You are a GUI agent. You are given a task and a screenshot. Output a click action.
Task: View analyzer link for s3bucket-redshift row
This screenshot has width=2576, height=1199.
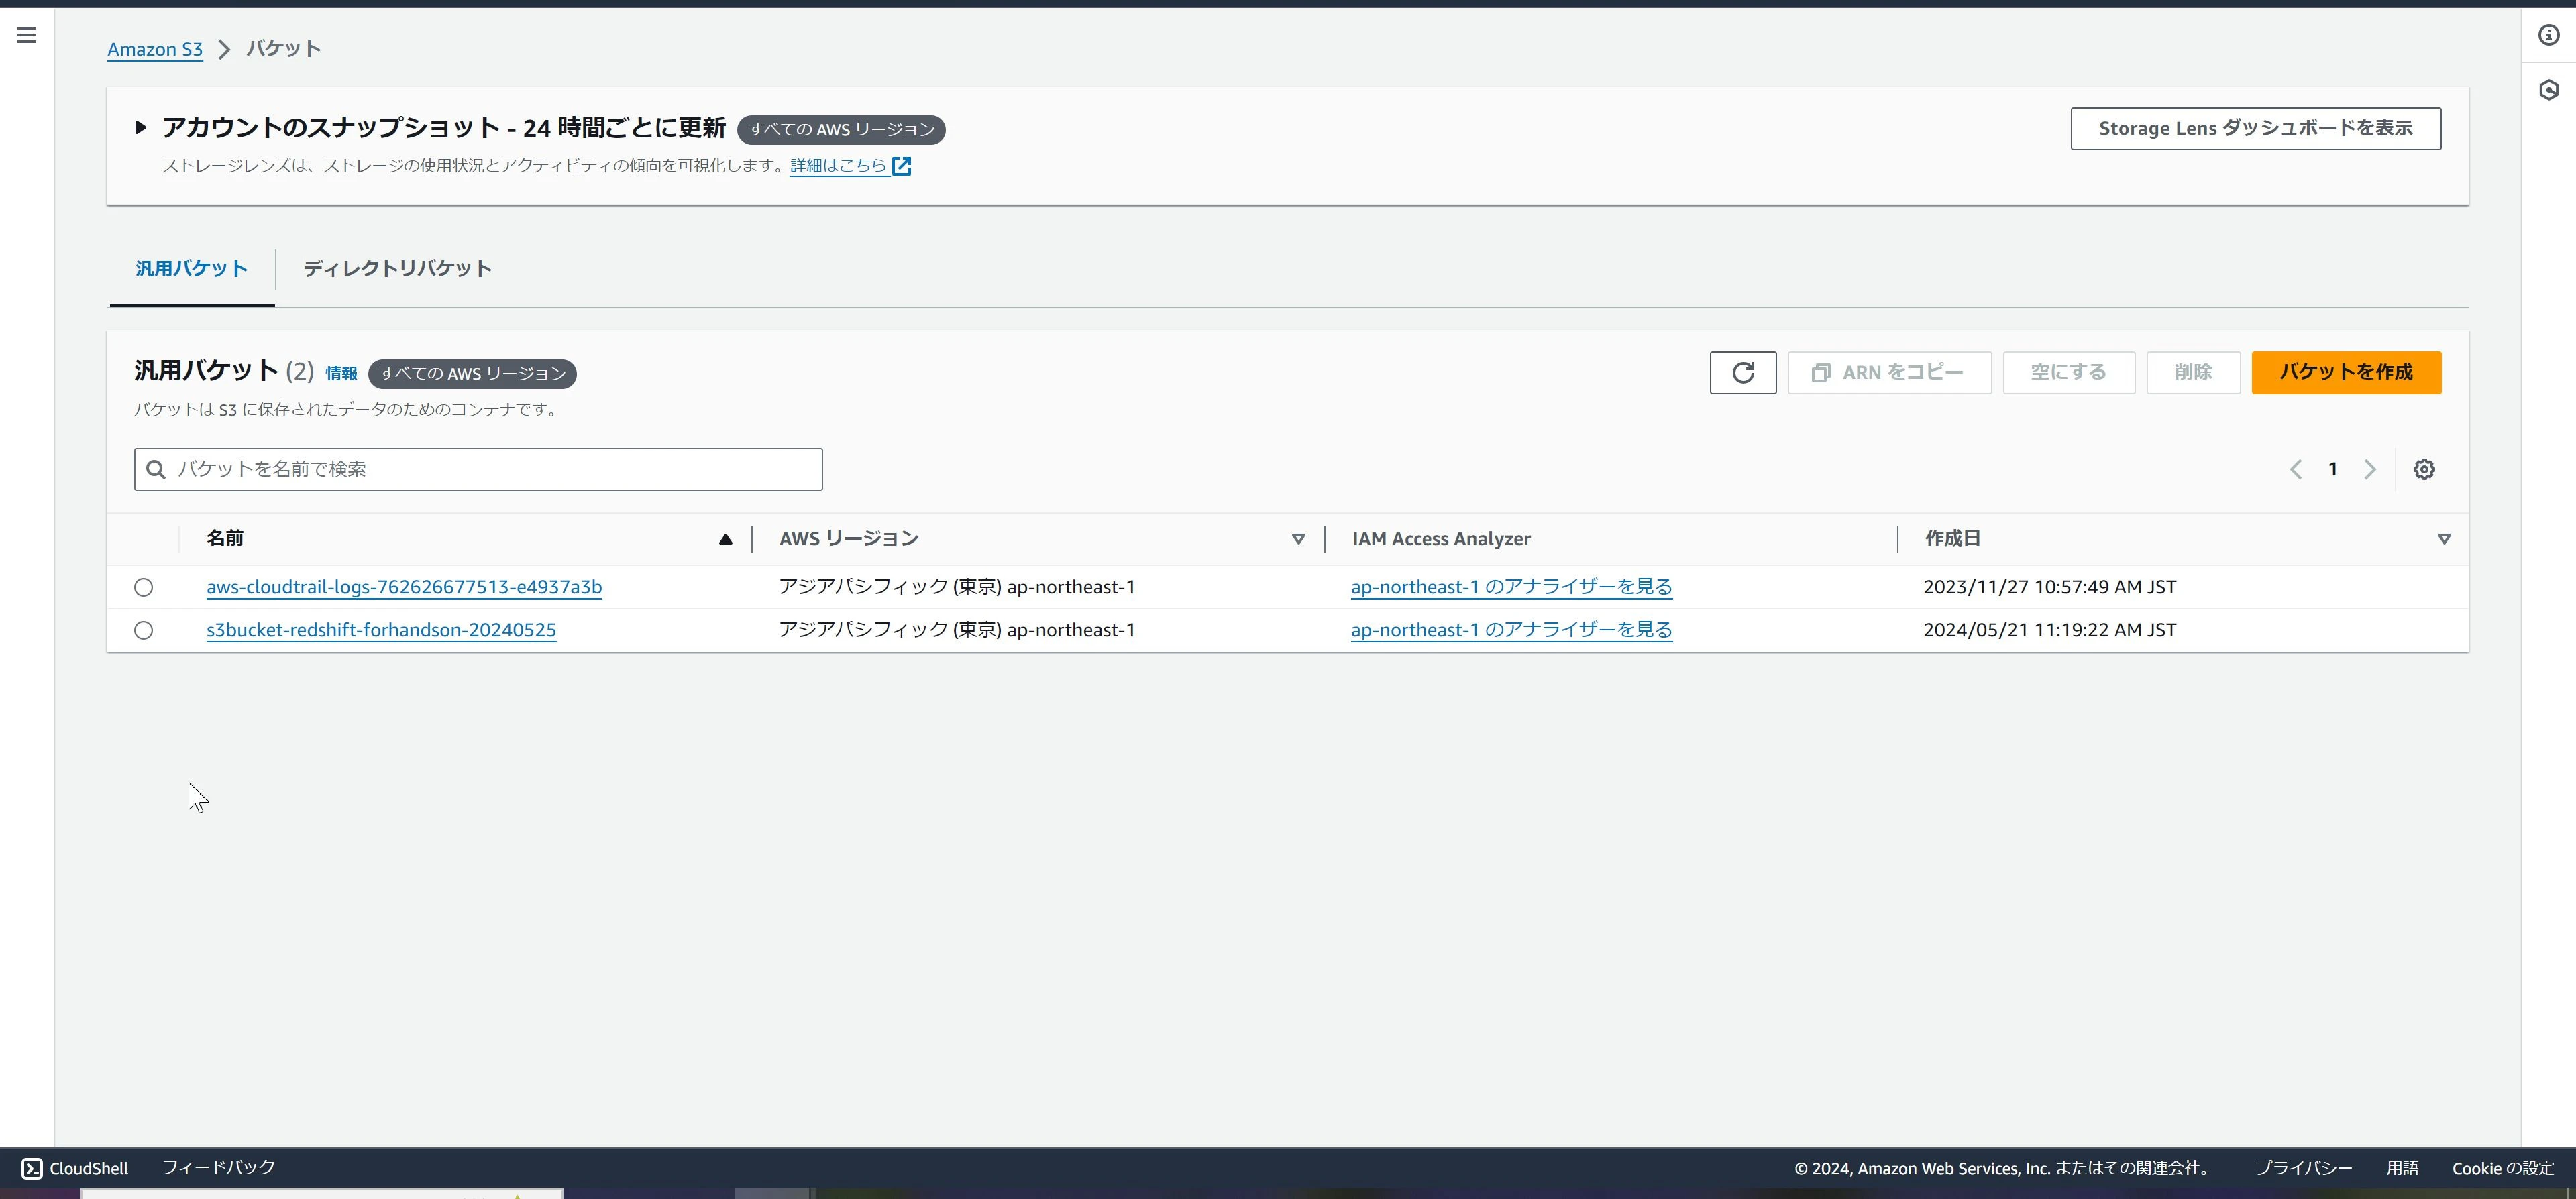[x=1511, y=631]
